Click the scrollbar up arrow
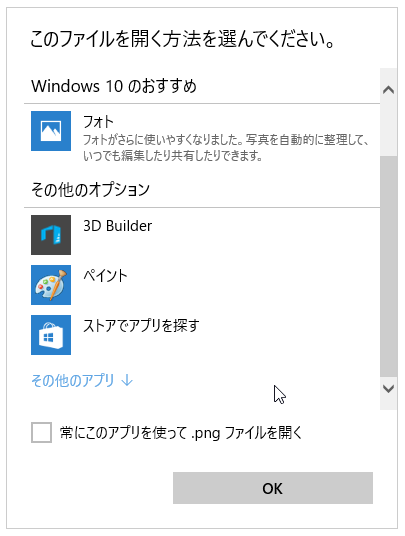This screenshot has width=405, height=536. point(389,90)
